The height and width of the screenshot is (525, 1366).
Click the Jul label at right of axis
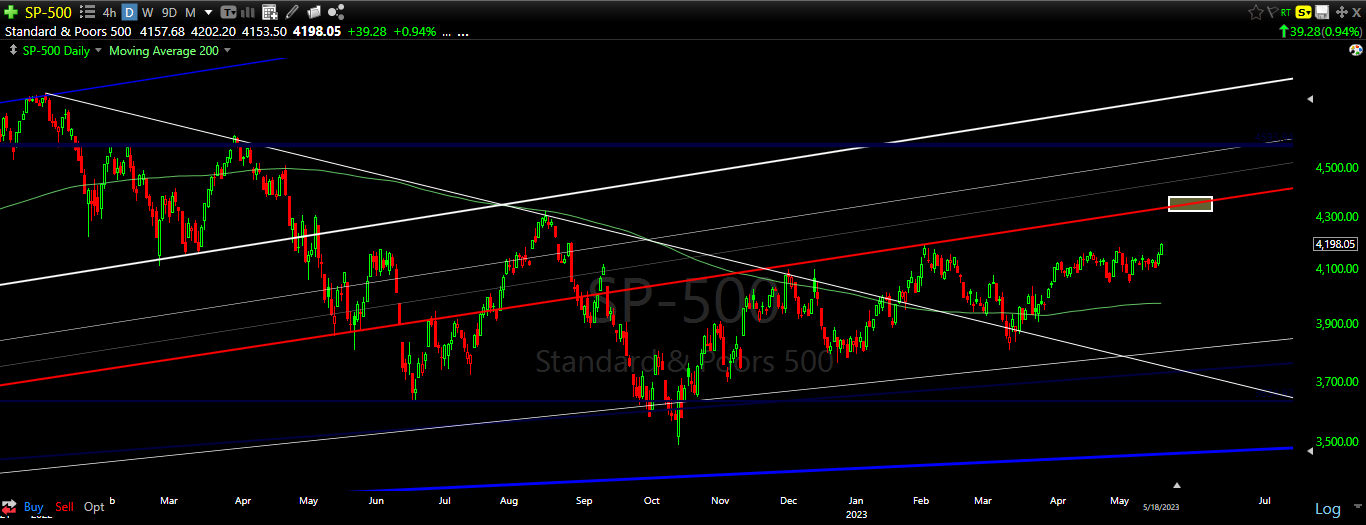tap(1264, 500)
